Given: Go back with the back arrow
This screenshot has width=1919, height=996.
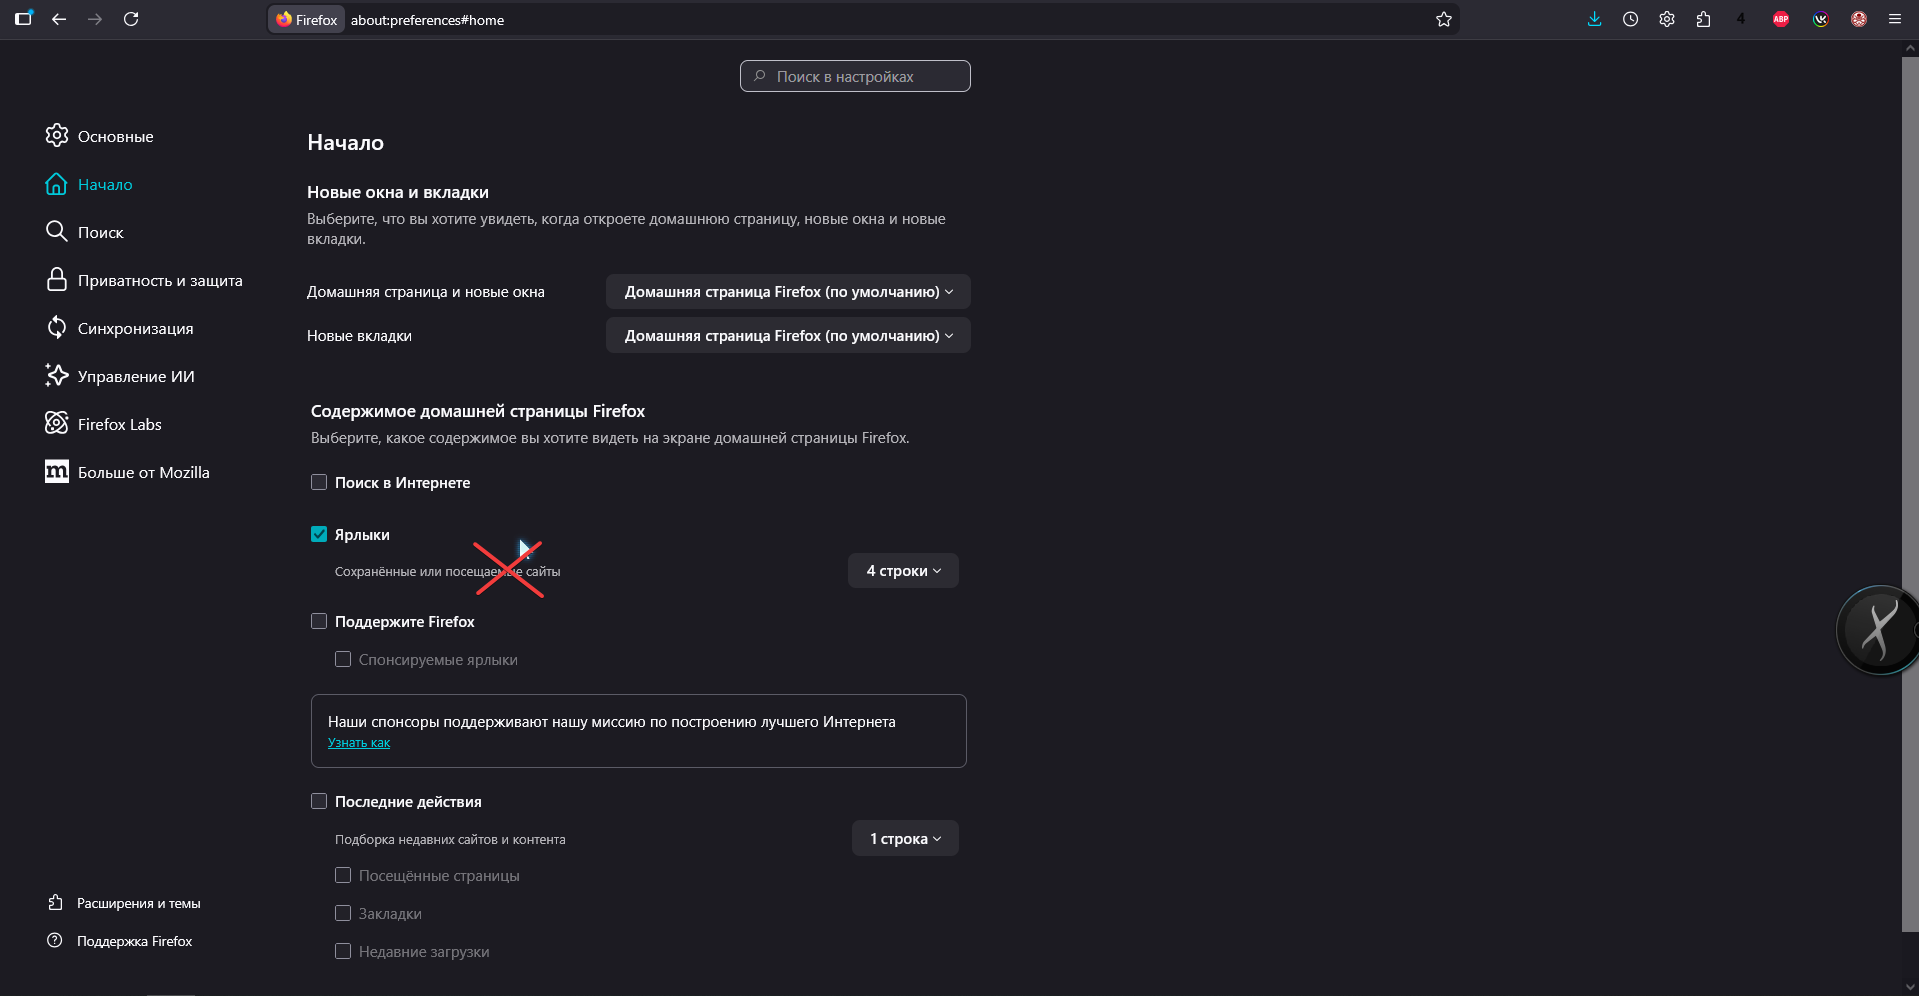Looking at the screenshot, I should [59, 19].
